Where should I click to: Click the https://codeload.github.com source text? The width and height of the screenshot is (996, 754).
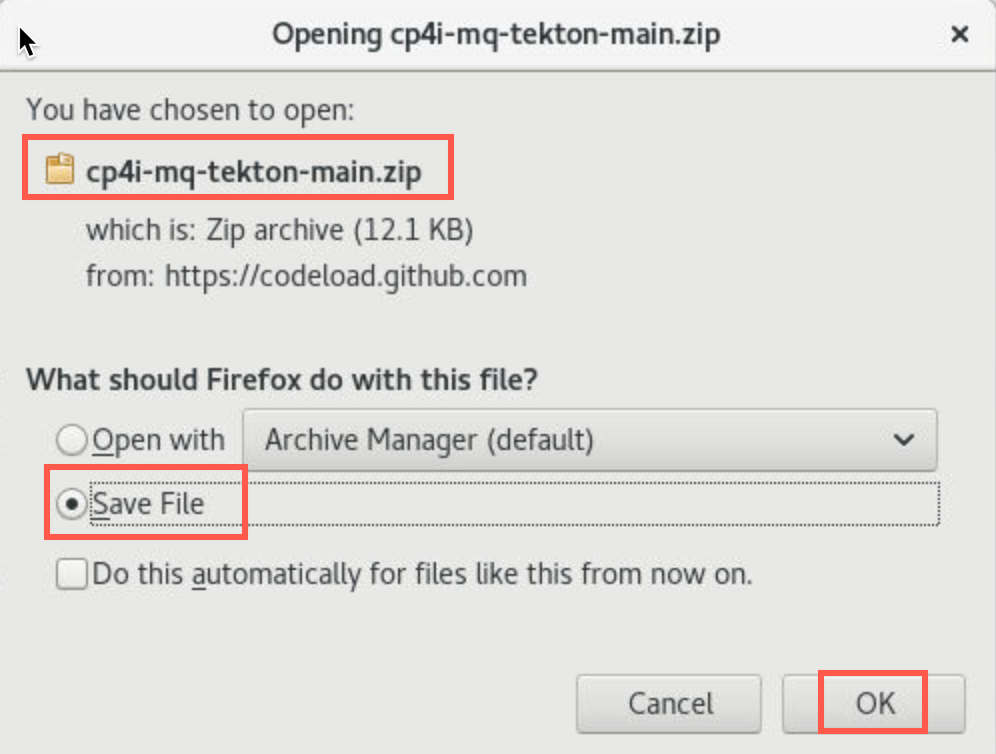click(x=346, y=276)
